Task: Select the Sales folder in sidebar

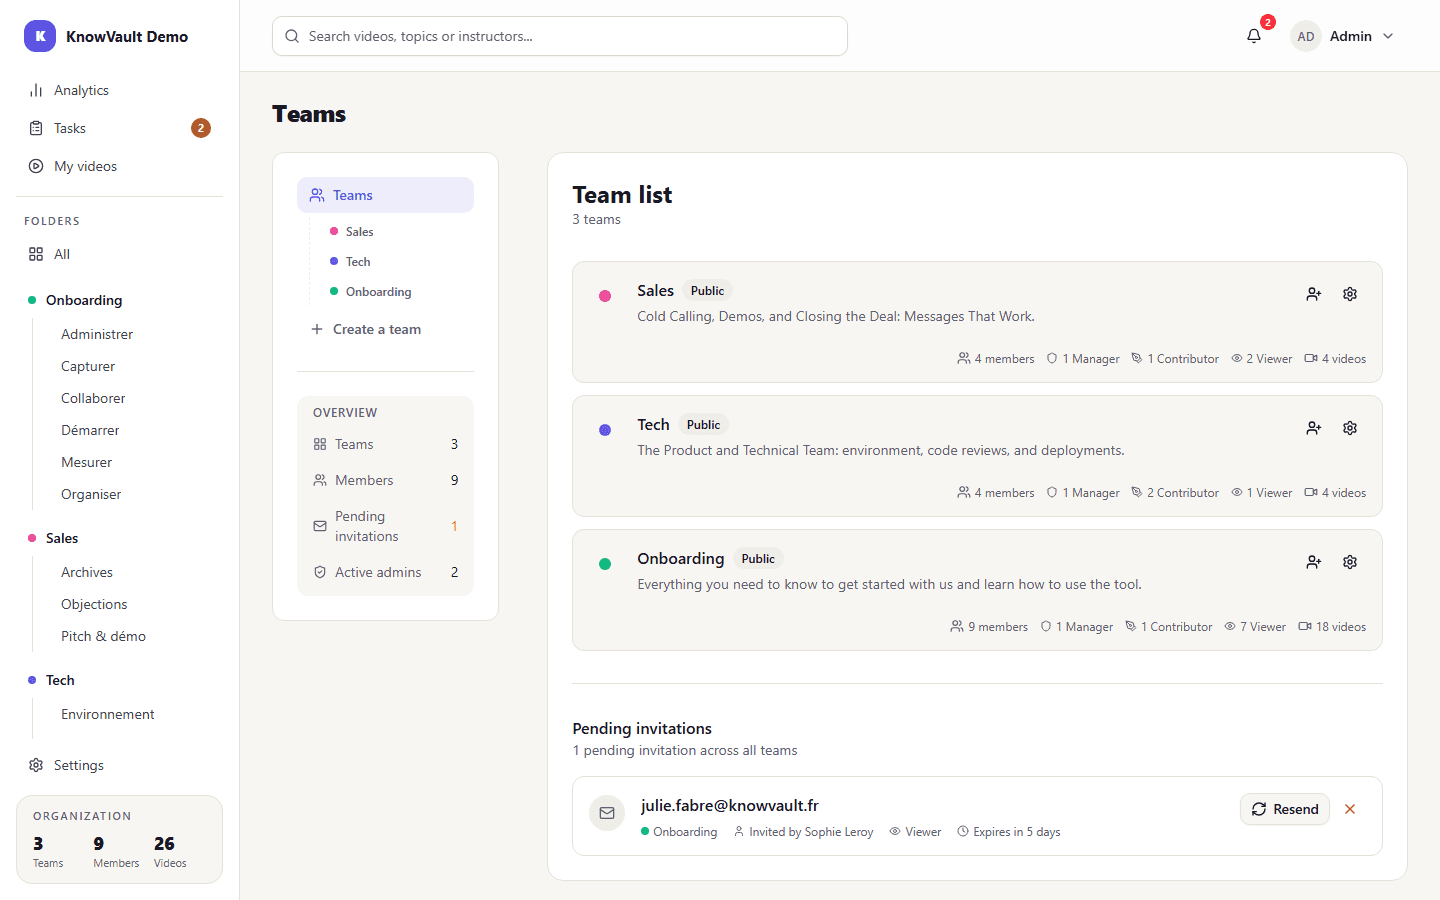Action: pos(62,538)
